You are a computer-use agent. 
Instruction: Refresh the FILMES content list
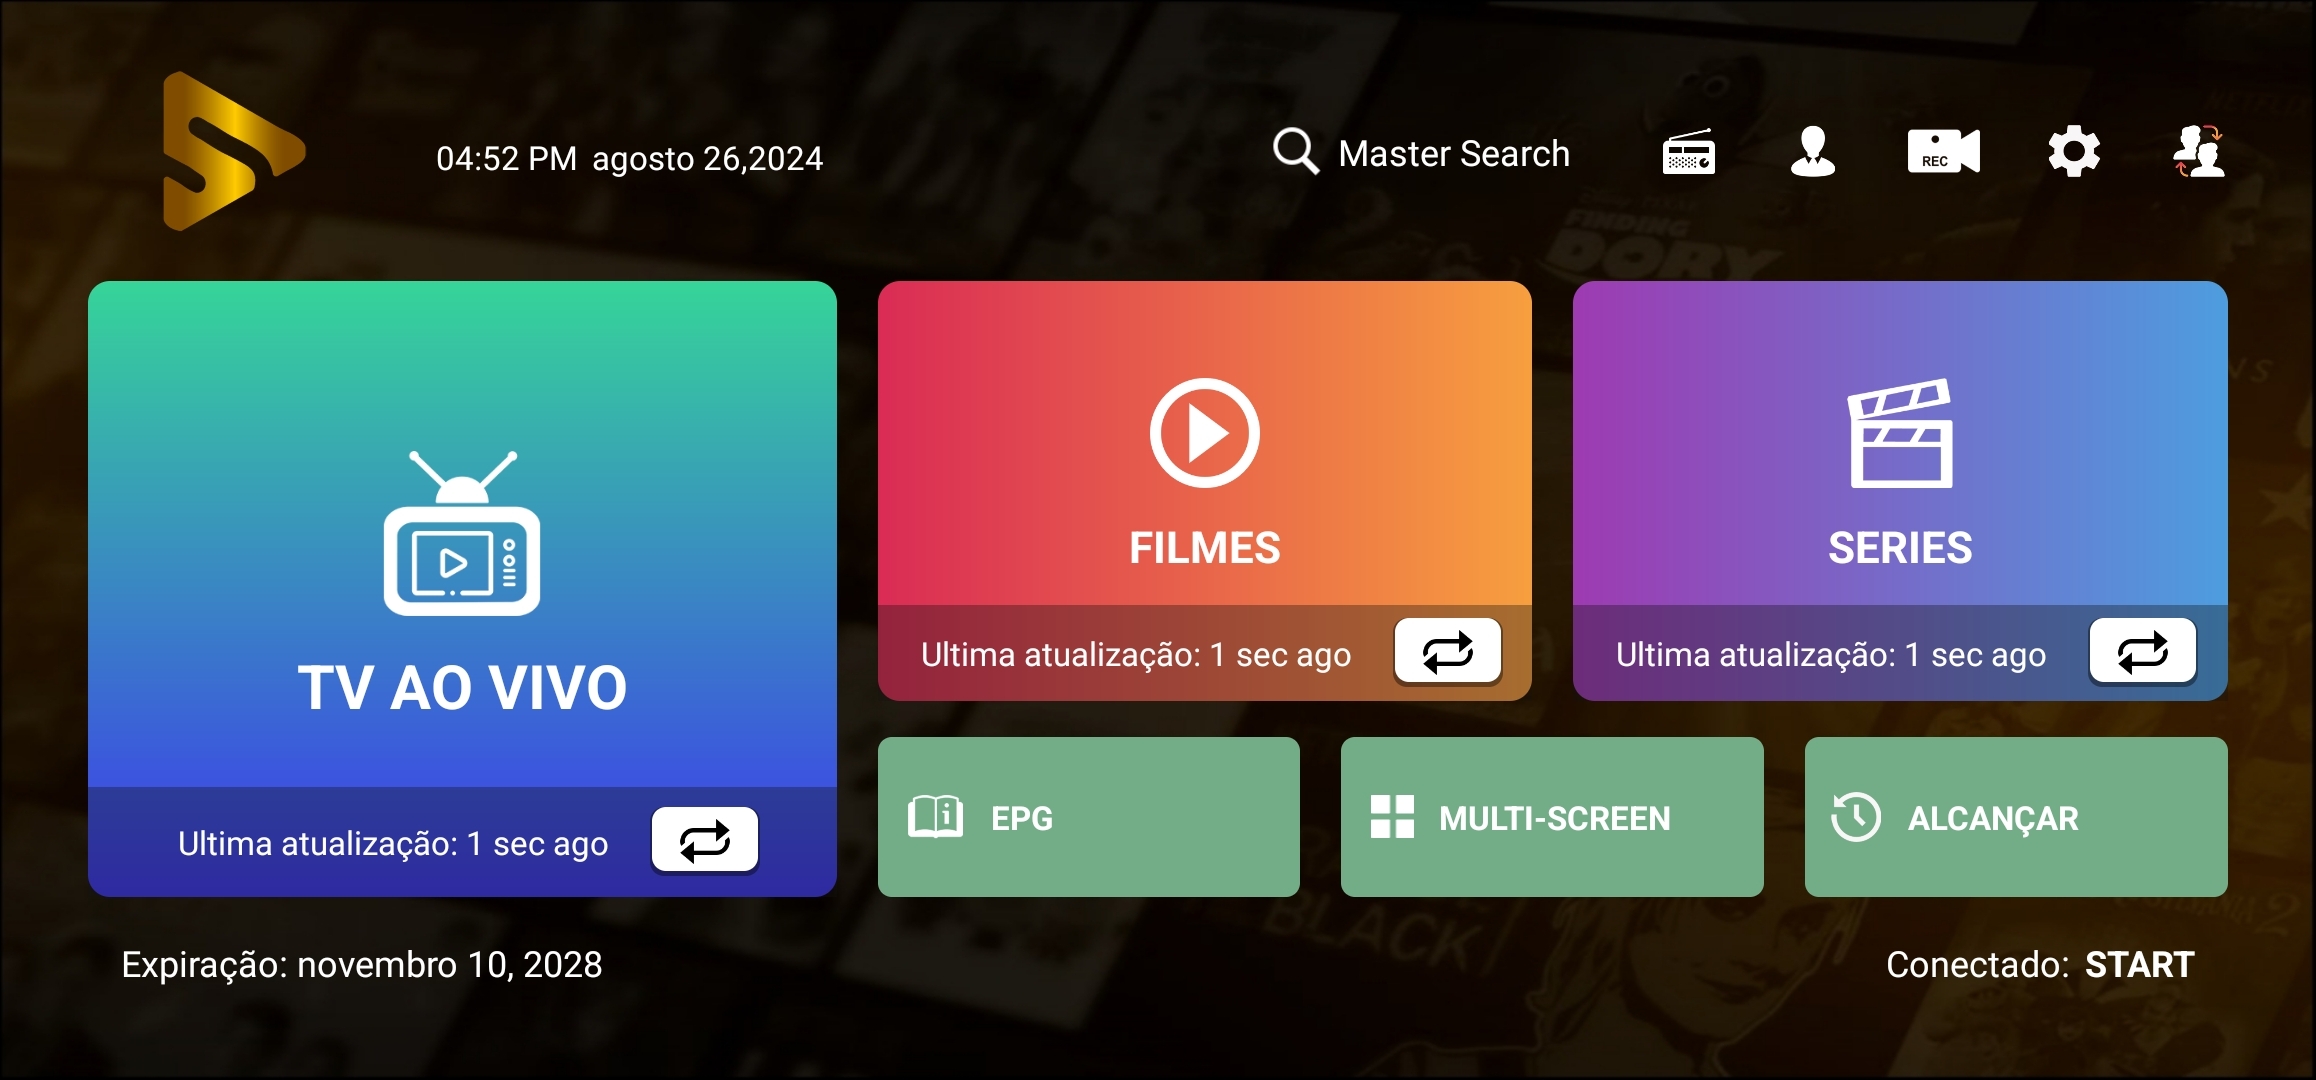[1447, 652]
